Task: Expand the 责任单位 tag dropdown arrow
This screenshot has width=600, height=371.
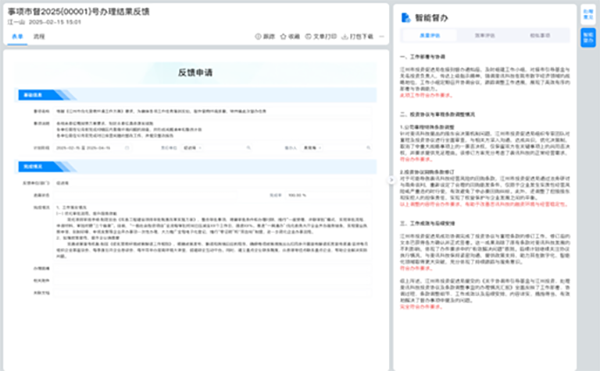Action: point(200,148)
